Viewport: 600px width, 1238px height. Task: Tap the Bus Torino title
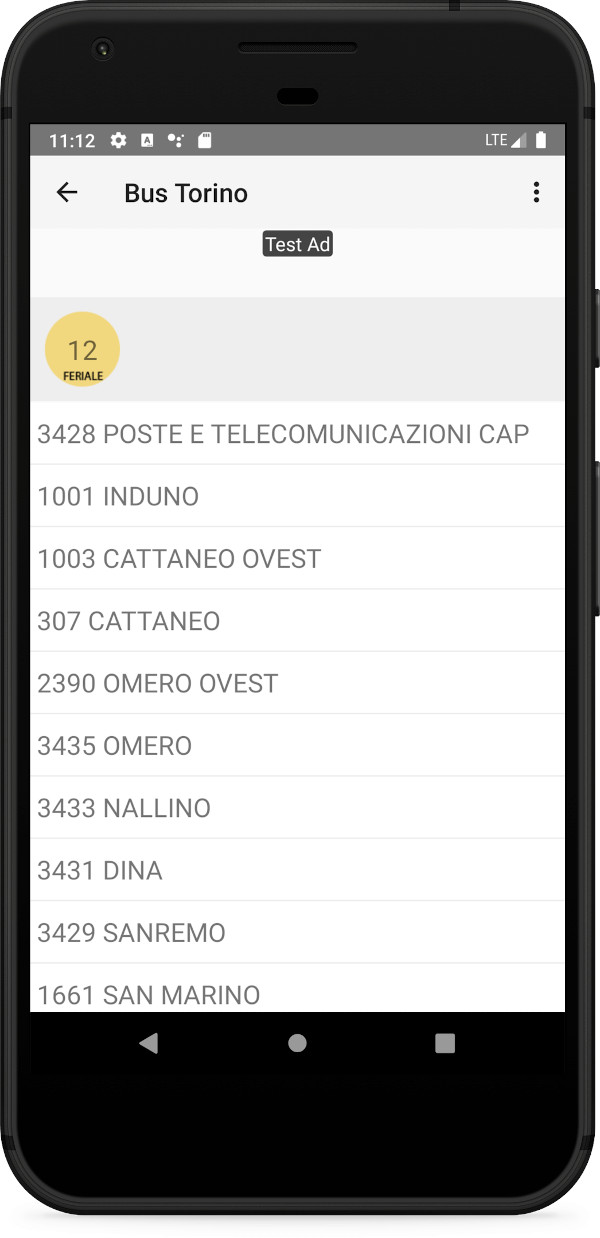coord(186,193)
